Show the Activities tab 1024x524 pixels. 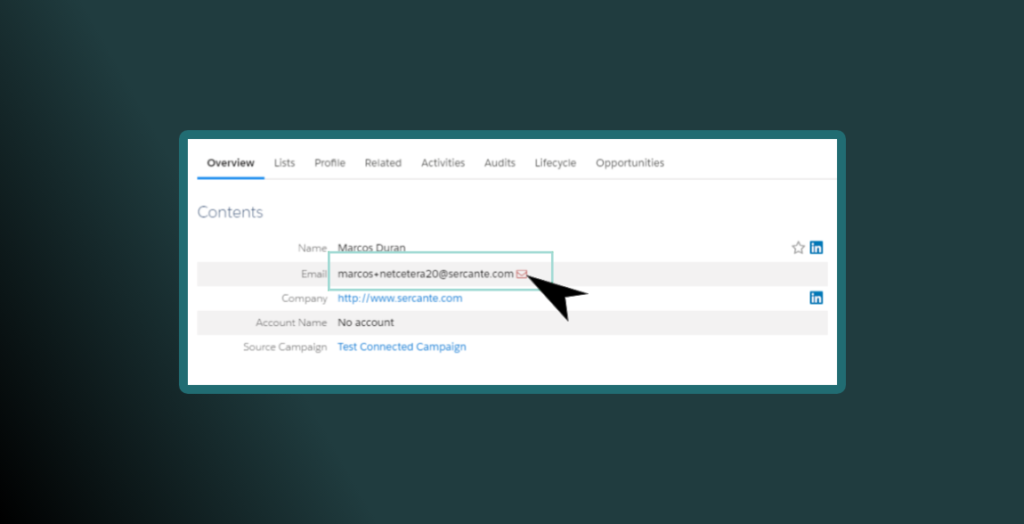(443, 163)
